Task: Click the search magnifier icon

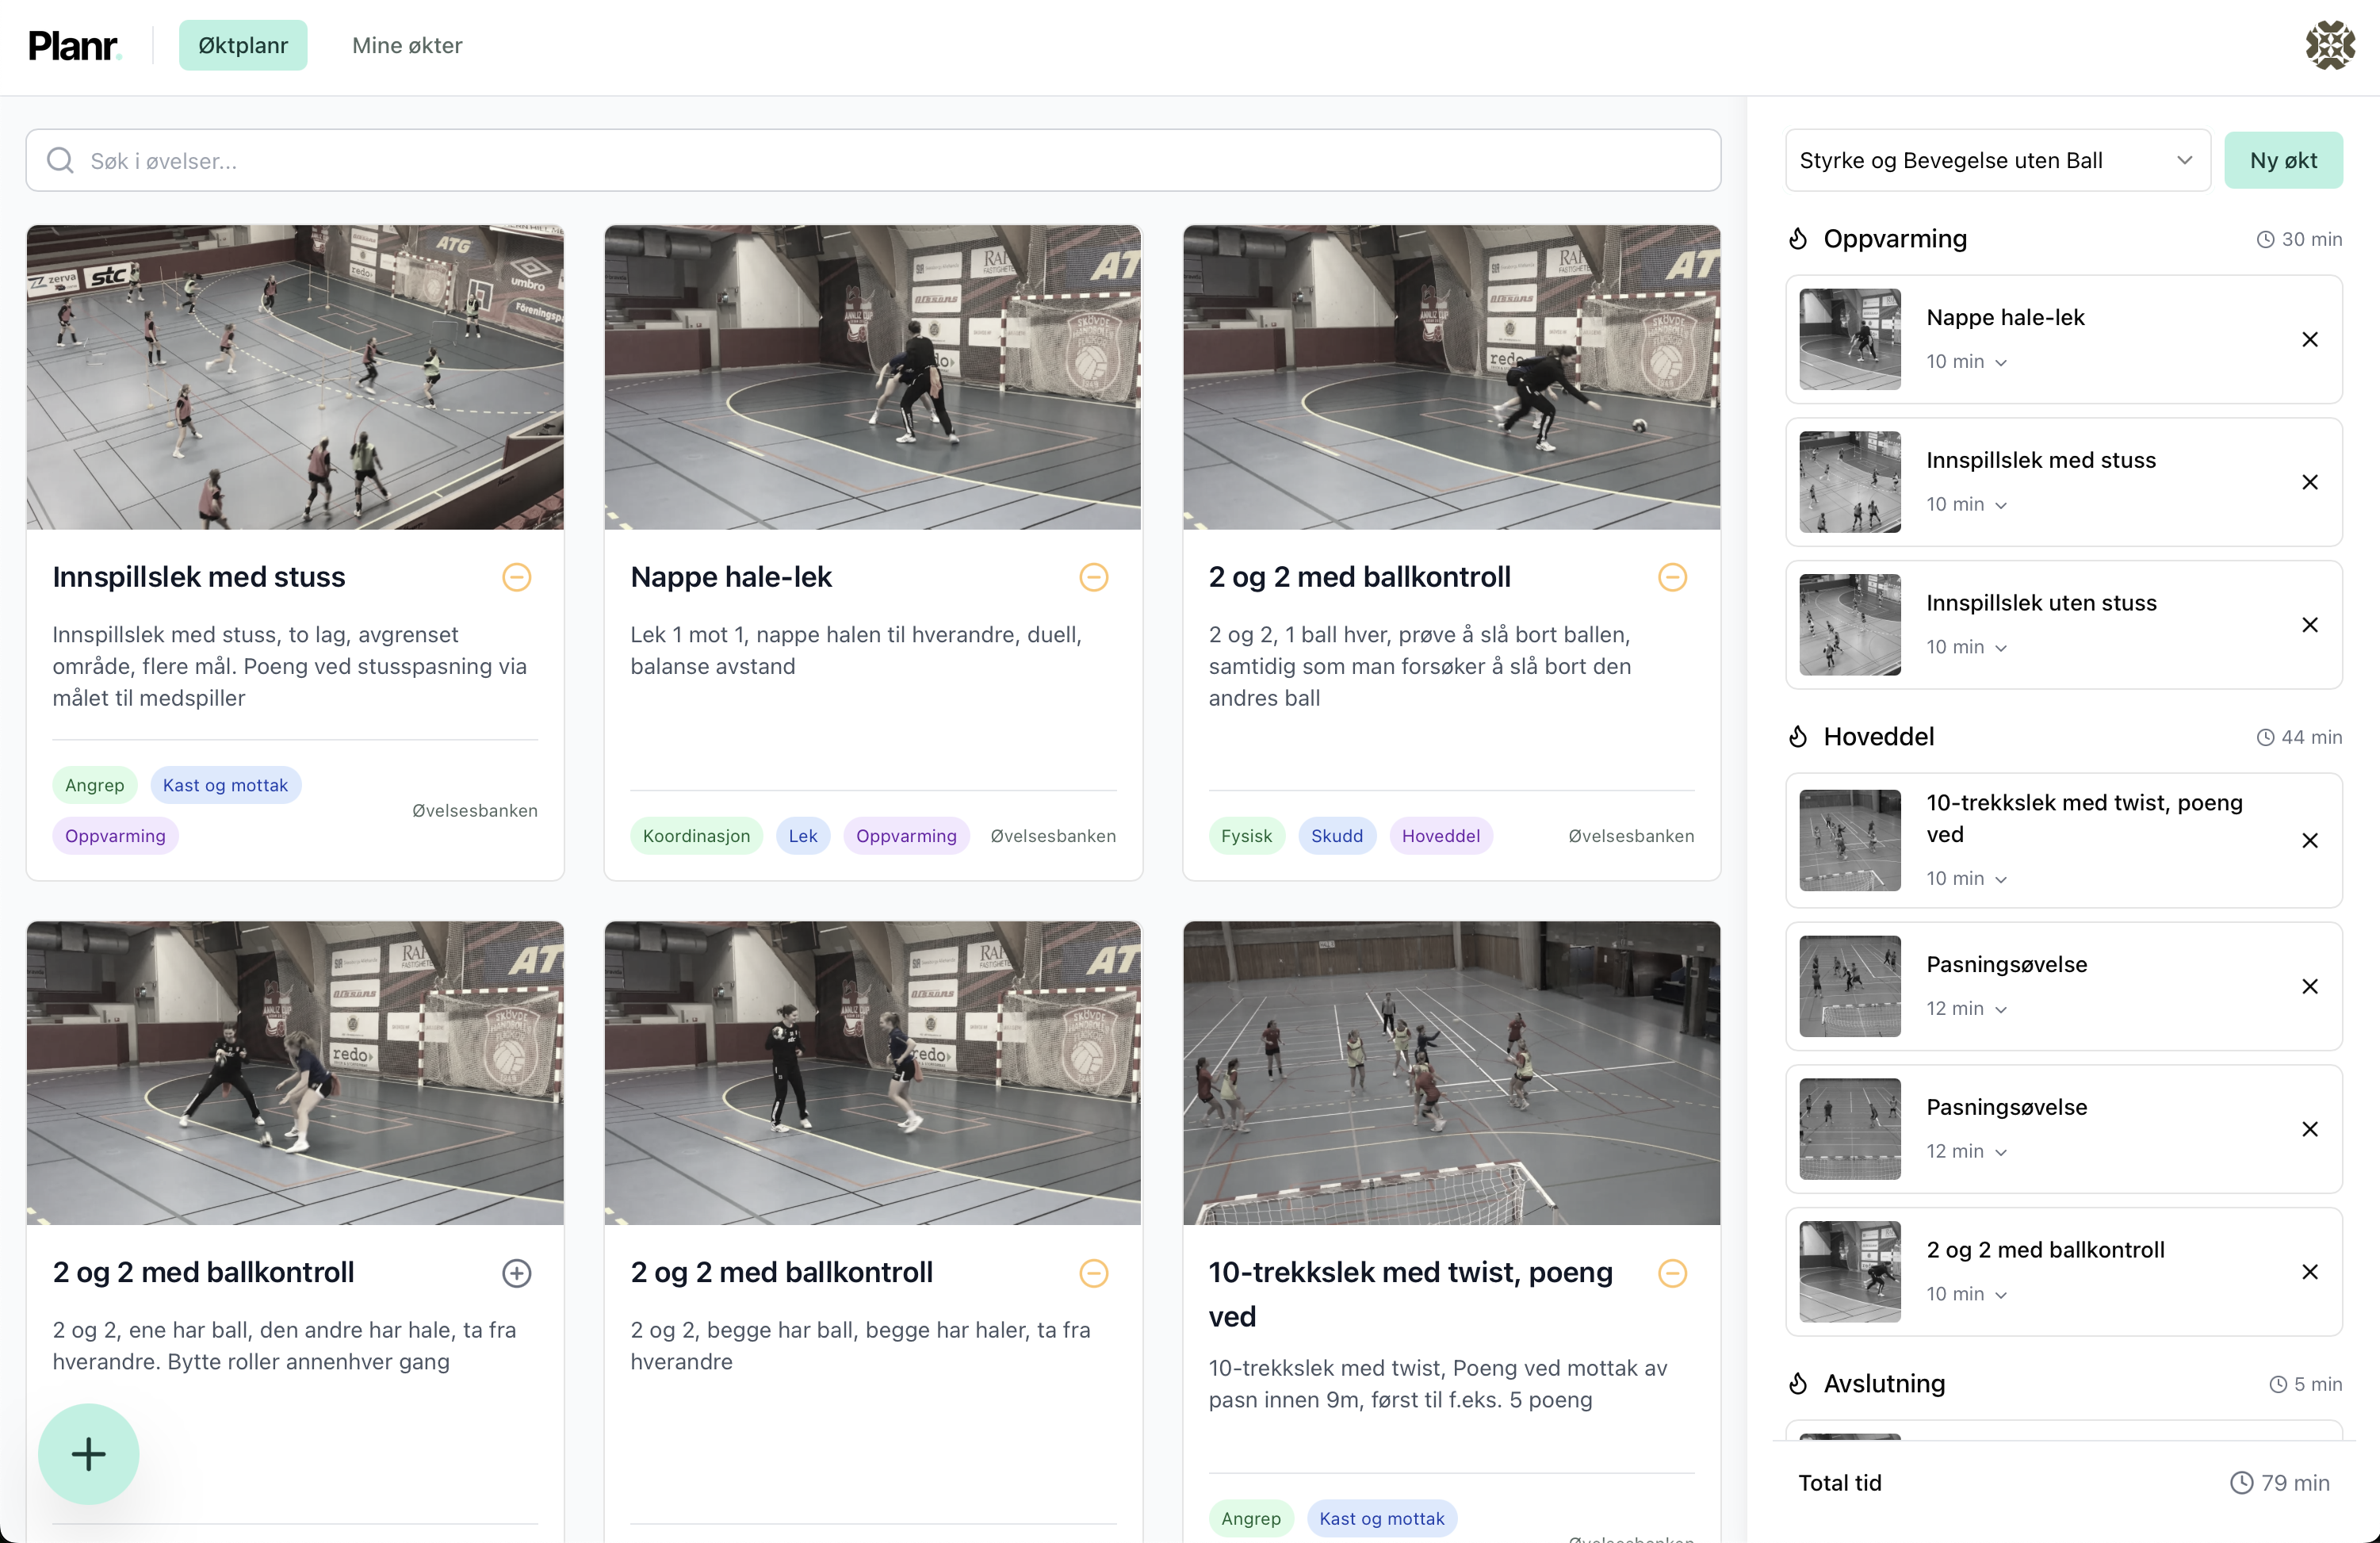Action: coord(60,160)
